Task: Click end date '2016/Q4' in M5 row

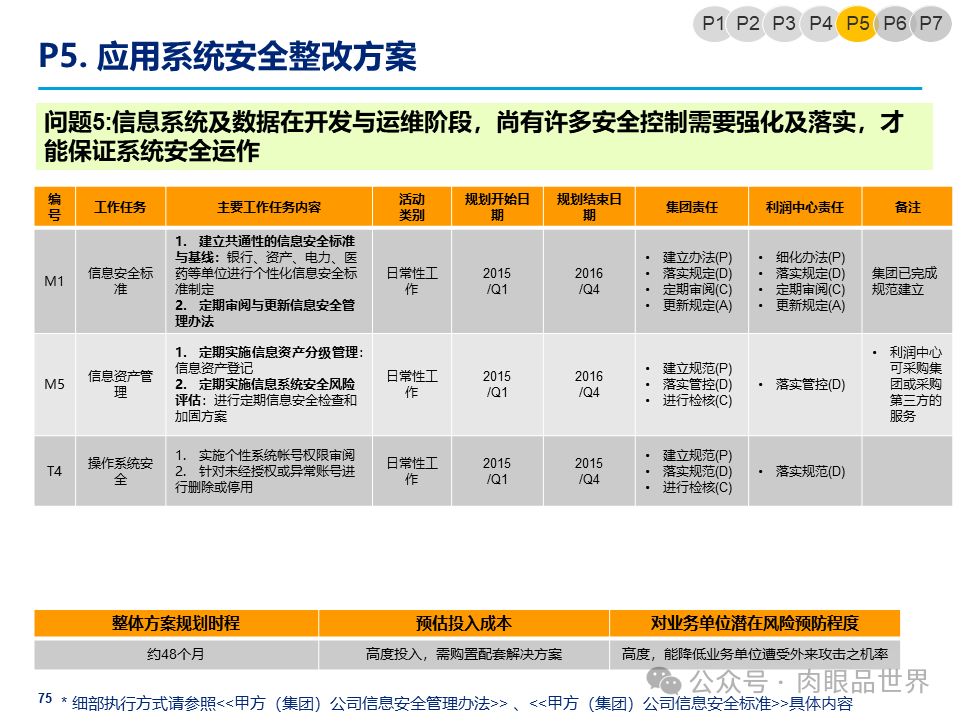Action: pyautogui.click(x=589, y=384)
